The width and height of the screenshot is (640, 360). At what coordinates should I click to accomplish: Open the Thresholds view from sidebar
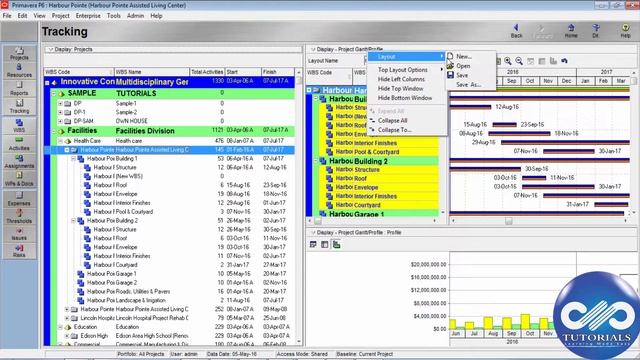click(x=19, y=216)
